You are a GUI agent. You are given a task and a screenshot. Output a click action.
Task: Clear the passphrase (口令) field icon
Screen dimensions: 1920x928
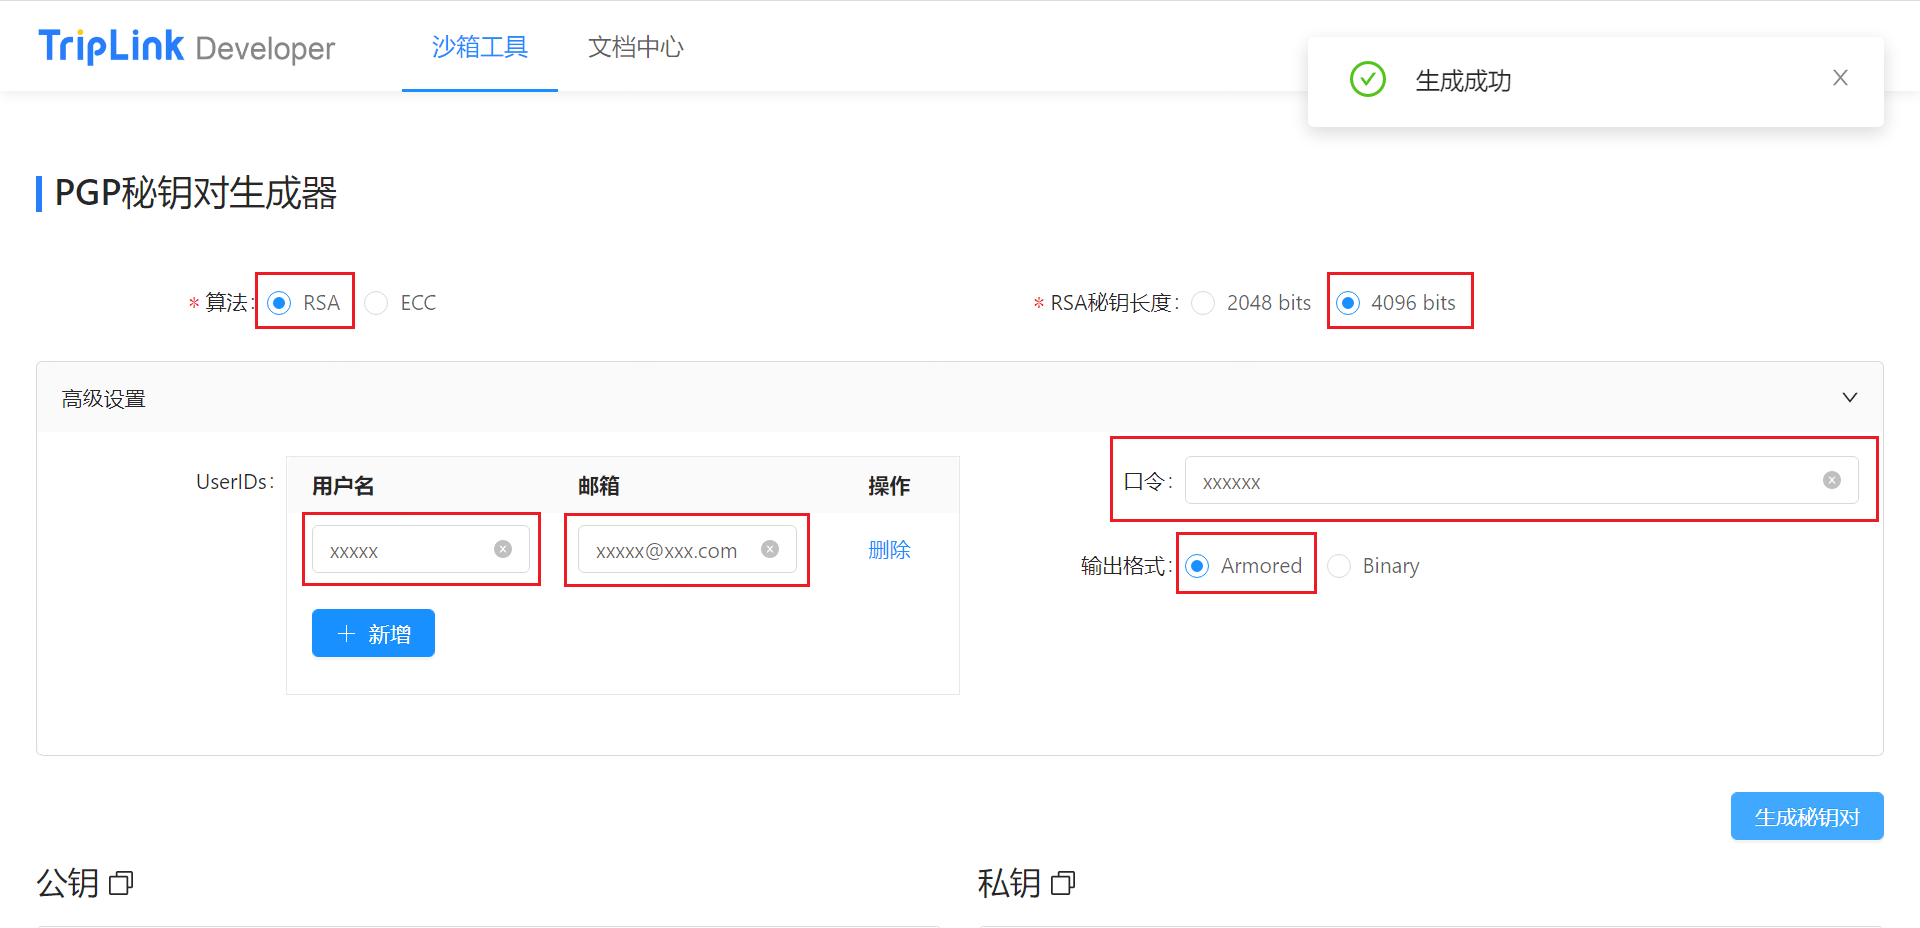coord(1832,480)
